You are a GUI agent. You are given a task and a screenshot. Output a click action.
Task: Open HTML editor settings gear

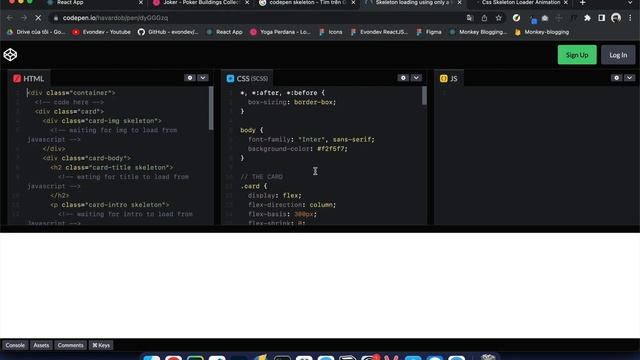(x=190, y=78)
